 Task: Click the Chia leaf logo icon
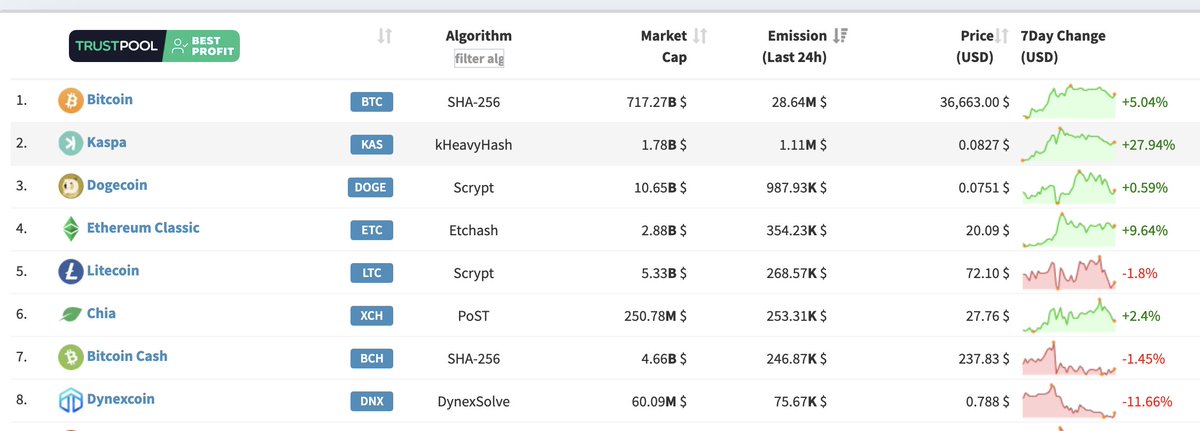71,314
